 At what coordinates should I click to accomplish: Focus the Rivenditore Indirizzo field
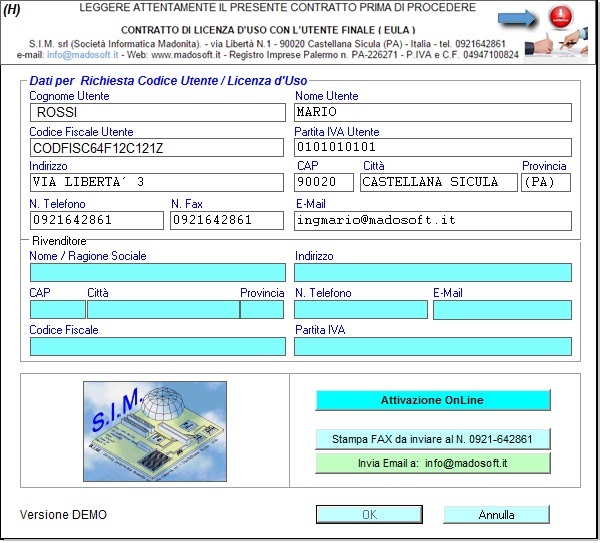point(433,273)
